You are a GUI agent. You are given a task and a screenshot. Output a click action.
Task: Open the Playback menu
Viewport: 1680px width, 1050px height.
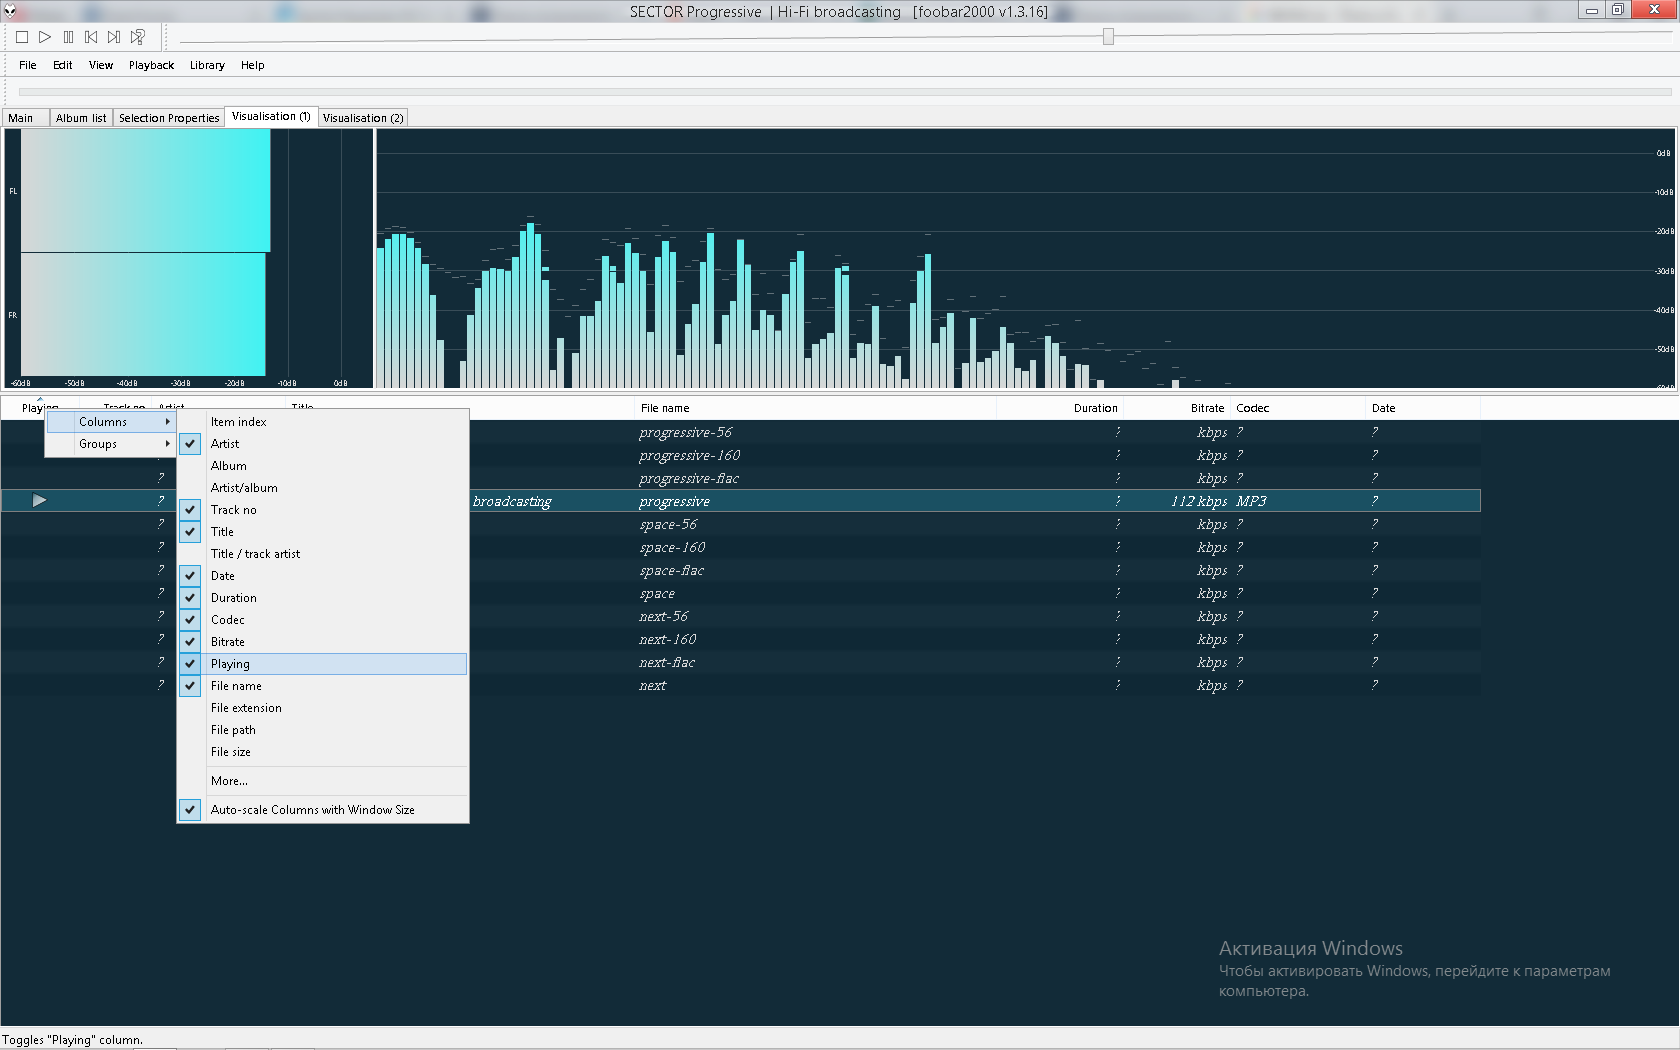151,65
